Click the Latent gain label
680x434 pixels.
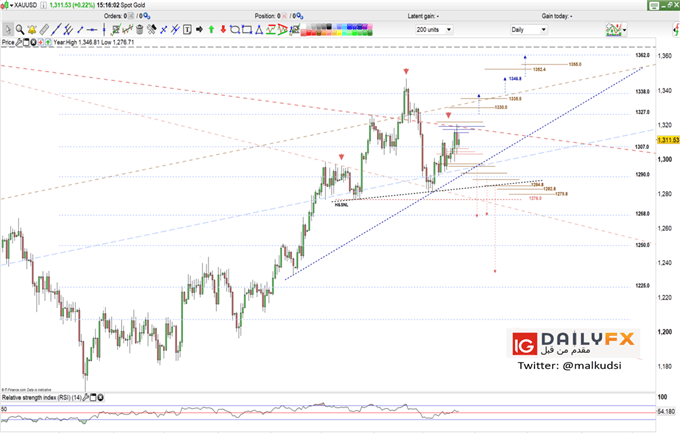pyautogui.click(x=423, y=16)
